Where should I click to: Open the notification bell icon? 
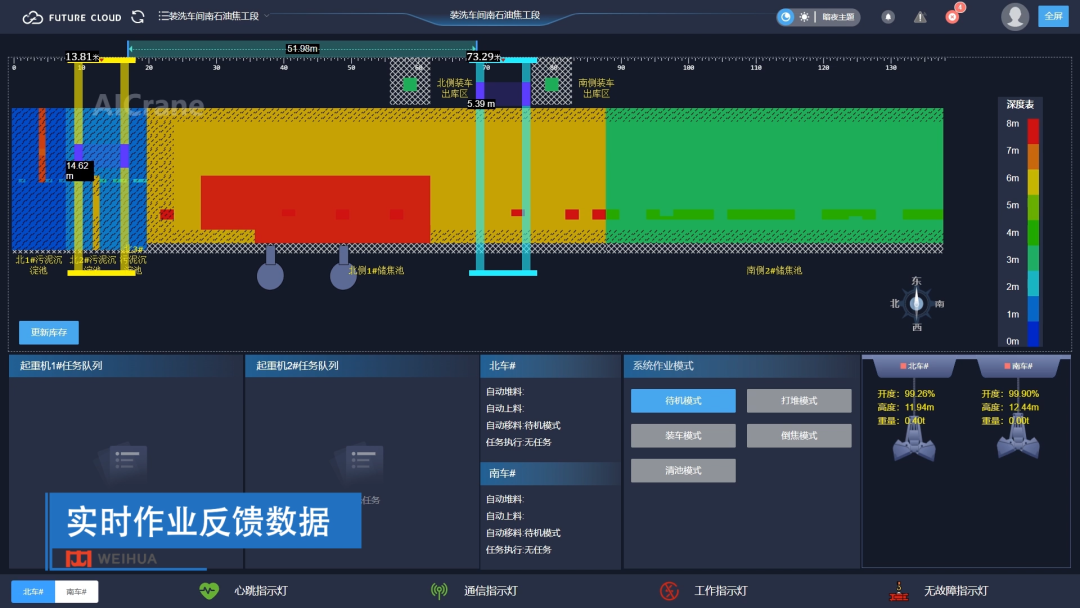click(888, 17)
